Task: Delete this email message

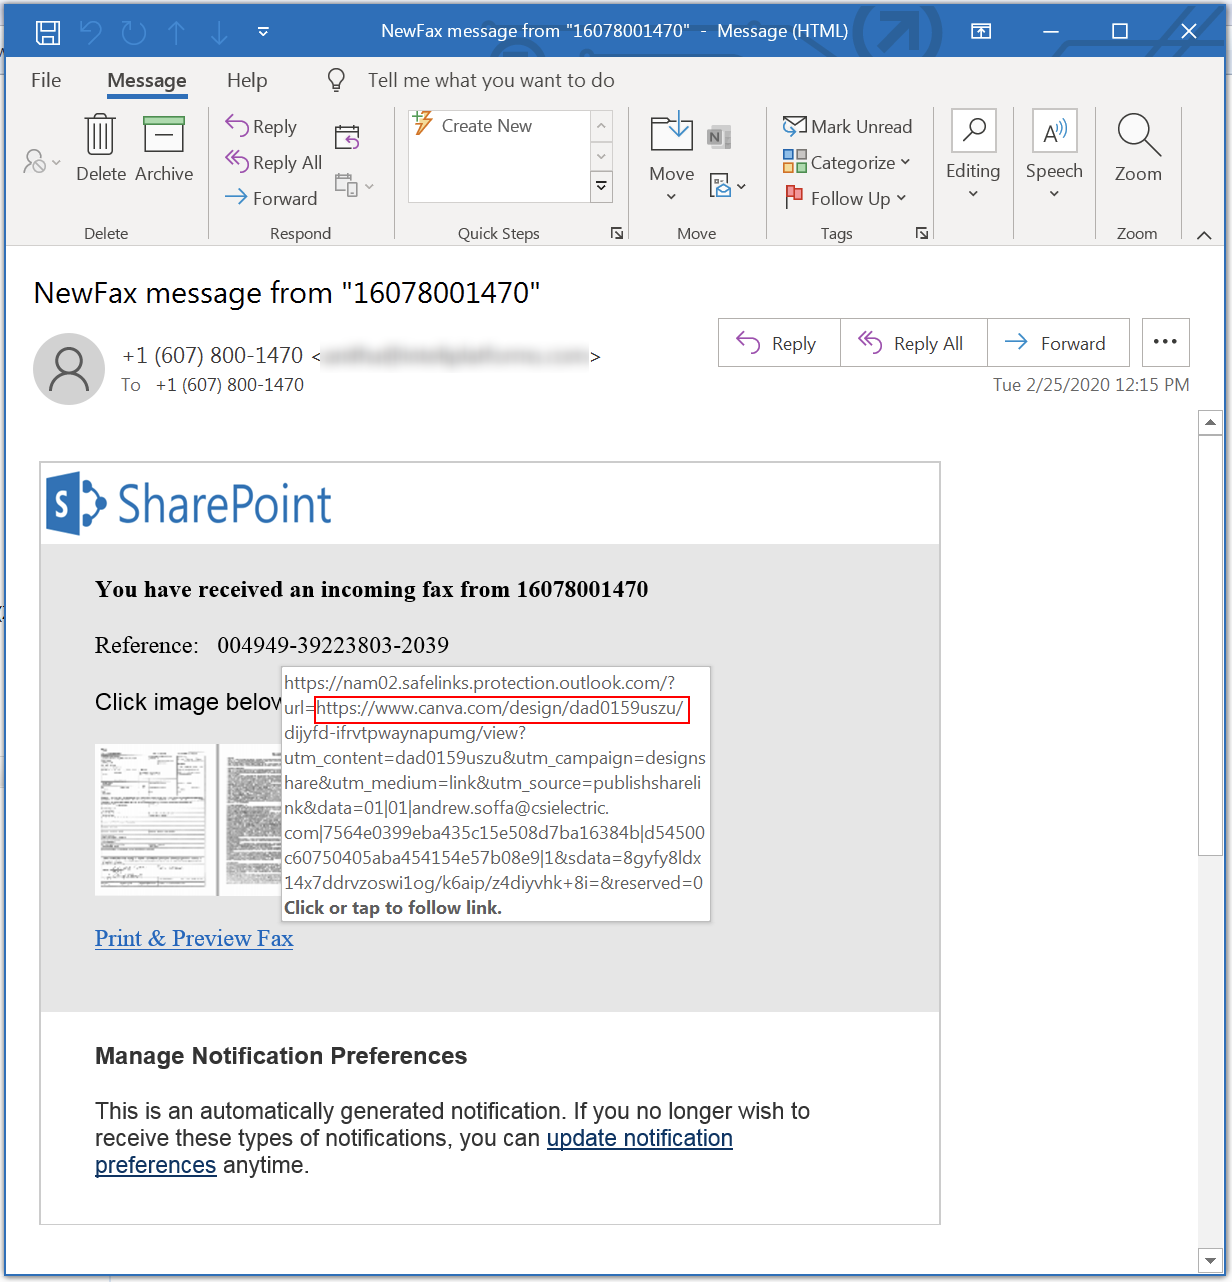Action: tap(100, 146)
